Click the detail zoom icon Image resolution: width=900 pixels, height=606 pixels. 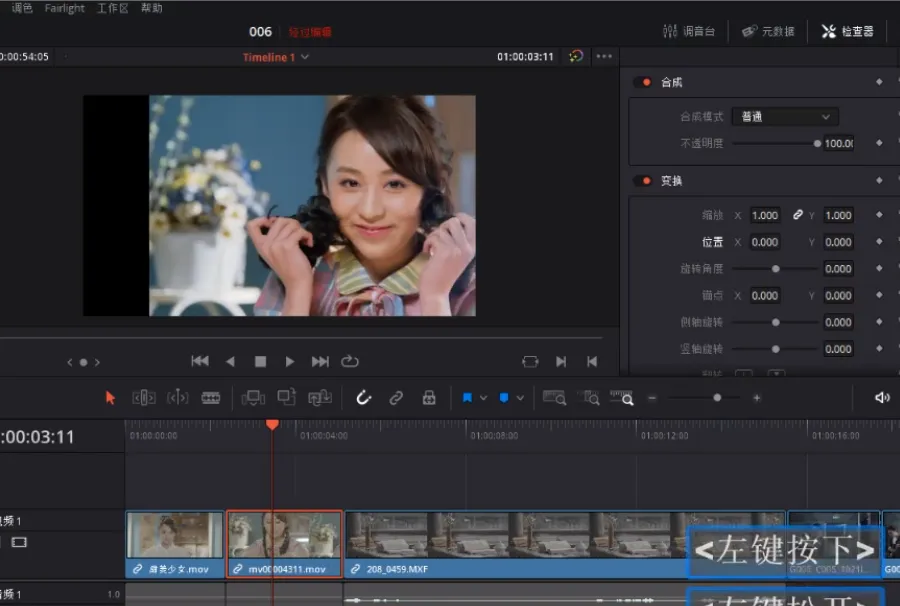(x=589, y=398)
